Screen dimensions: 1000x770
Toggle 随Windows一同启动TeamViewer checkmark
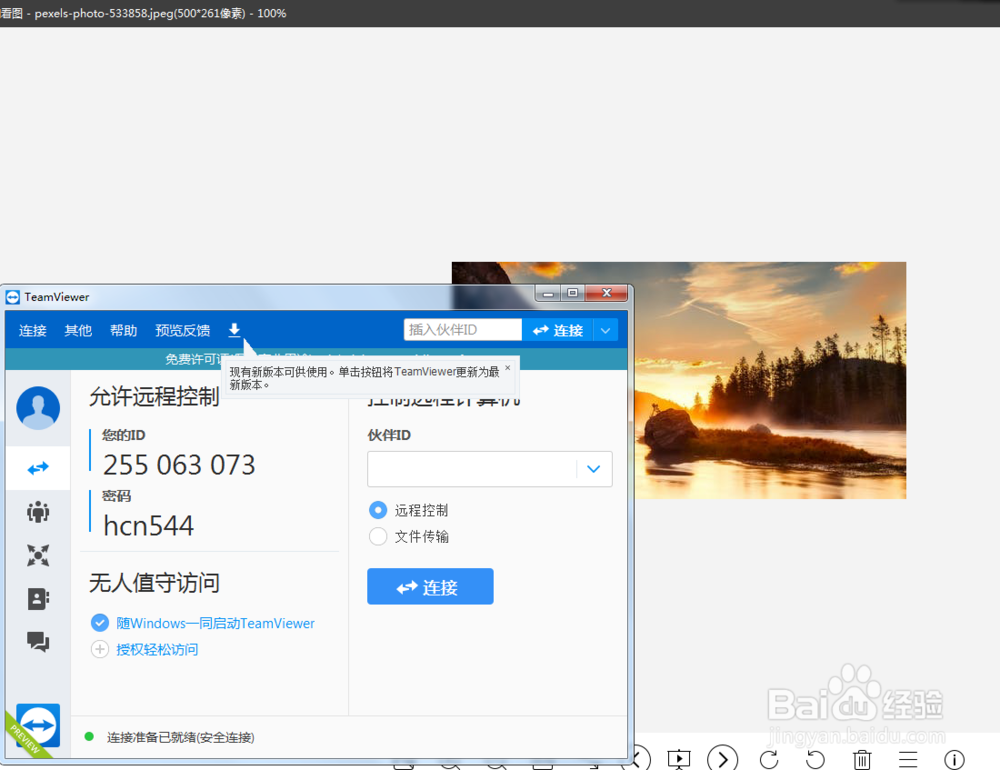tap(100, 623)
